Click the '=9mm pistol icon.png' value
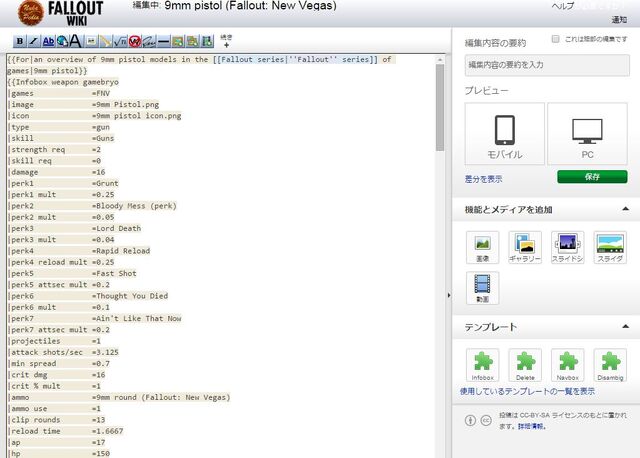The height and width of the screenshot is (458, 640). click(136, 116)
